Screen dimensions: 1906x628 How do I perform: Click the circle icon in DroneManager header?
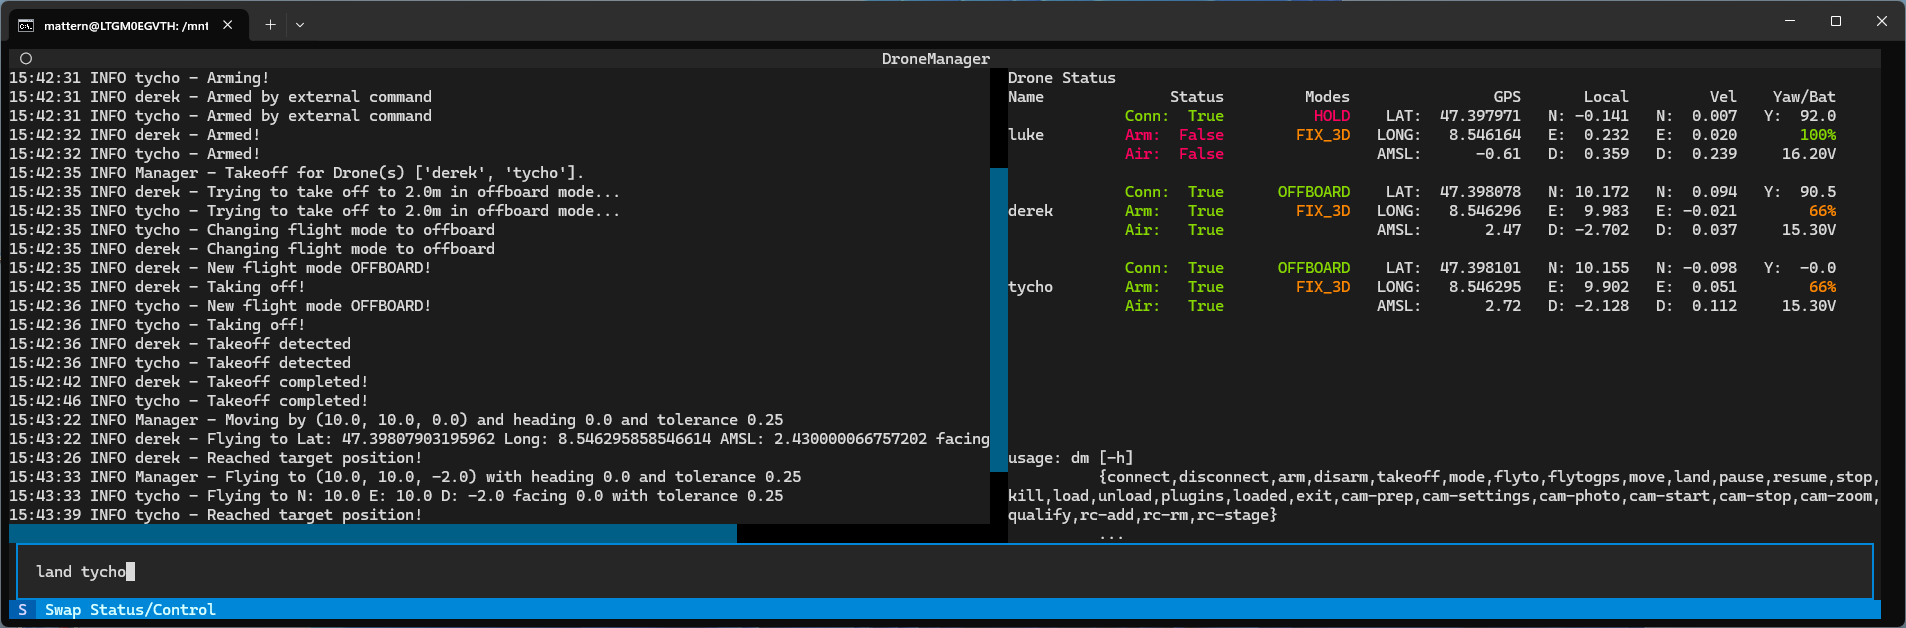tap(26, 59)
